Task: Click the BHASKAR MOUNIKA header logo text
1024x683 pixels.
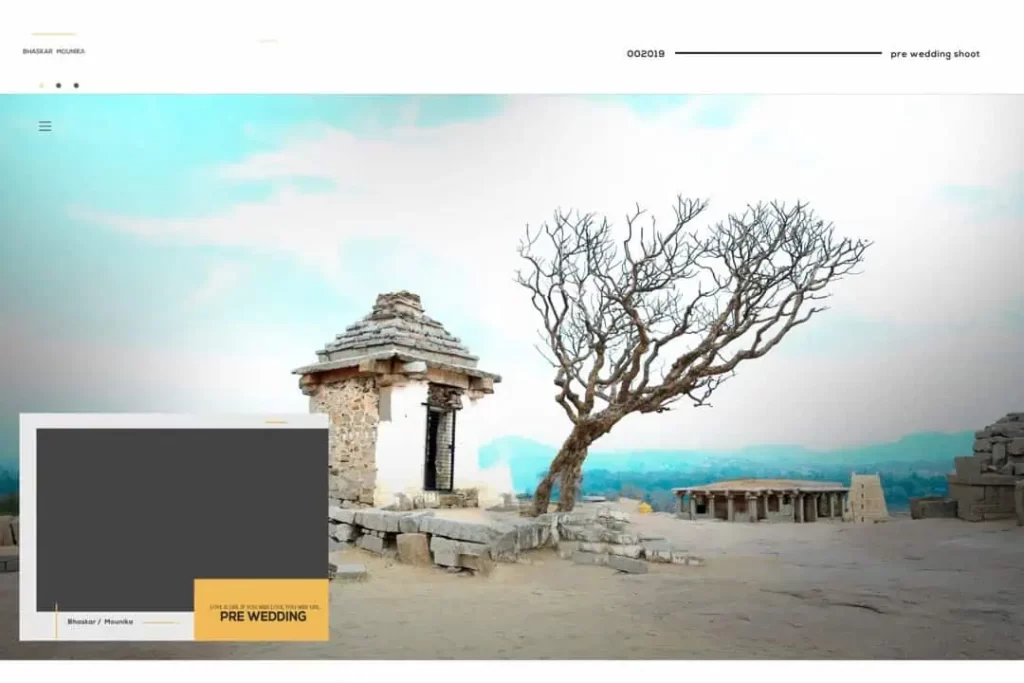Action: 54,51
